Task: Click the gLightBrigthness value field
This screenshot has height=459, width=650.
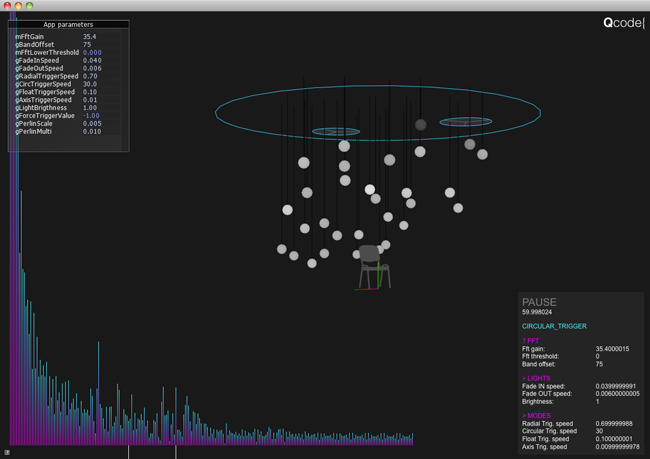Action: click(90, 108)
